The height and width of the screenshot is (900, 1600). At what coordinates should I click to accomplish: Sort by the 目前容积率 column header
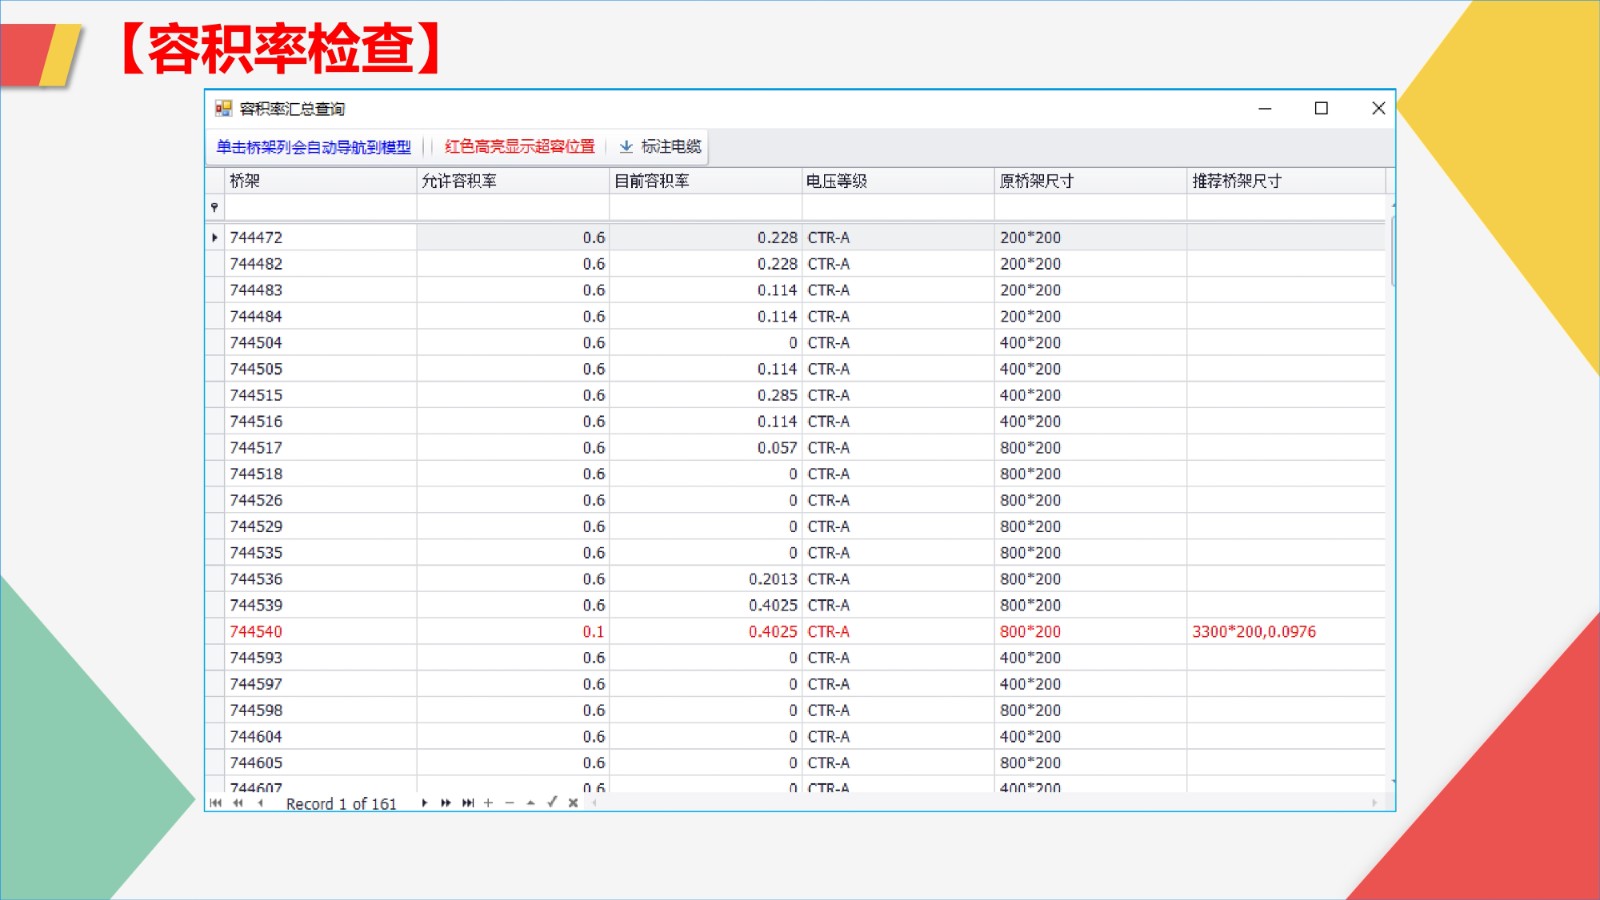pyautogui.click(x=705, y=181)
